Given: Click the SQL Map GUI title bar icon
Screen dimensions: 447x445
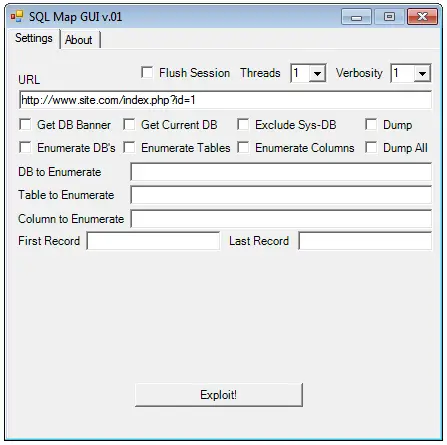Looking at the screenshot, I should pyautogui.click(x=17, y=16).
